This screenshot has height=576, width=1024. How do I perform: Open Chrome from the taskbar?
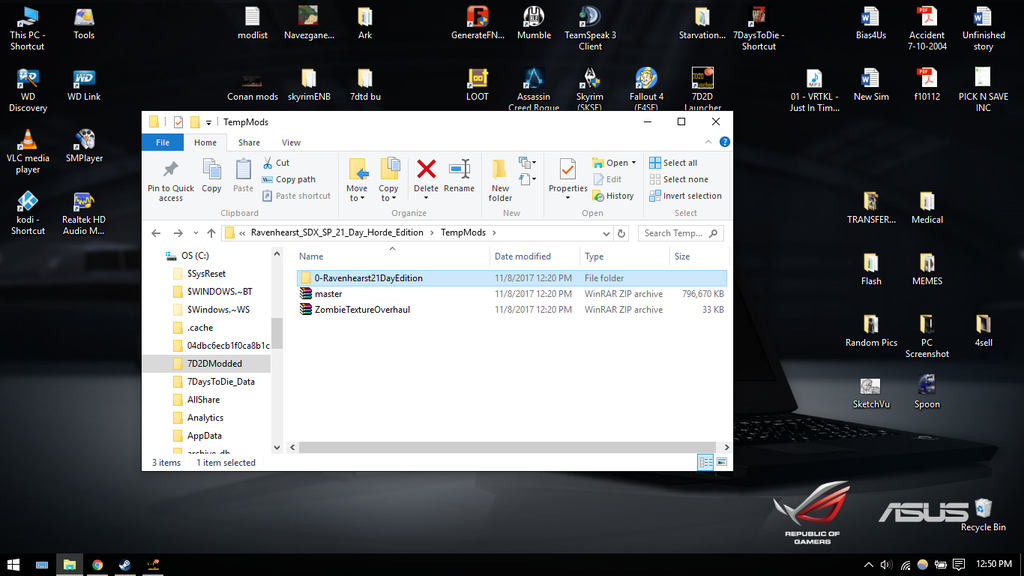point(97,565)
